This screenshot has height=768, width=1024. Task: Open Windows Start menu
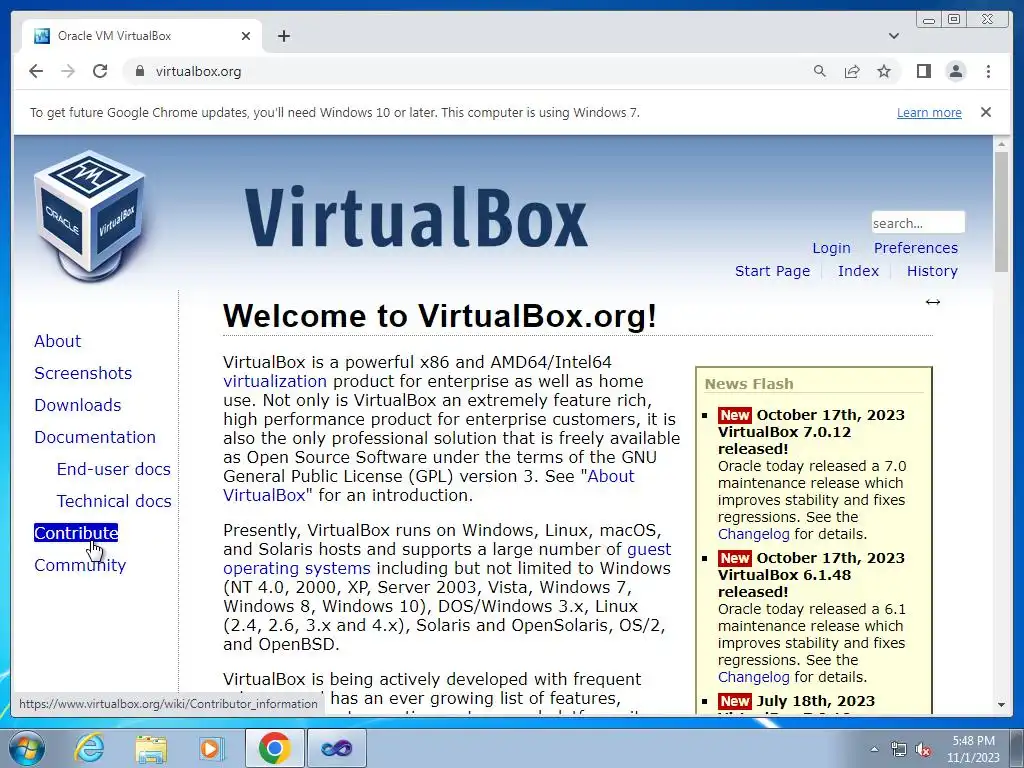pyautogui.click(x=27, y=748)
